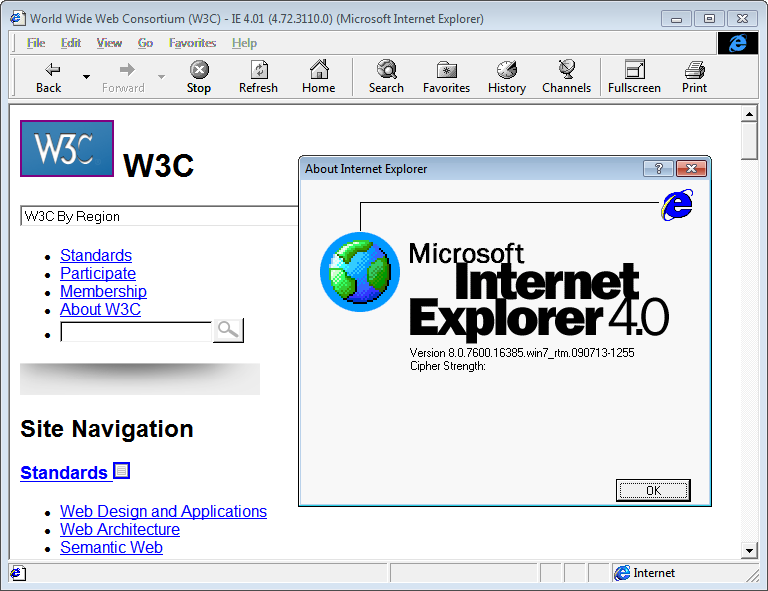Minimize the Internet Explorer window
768x591 pixels.
676,19
